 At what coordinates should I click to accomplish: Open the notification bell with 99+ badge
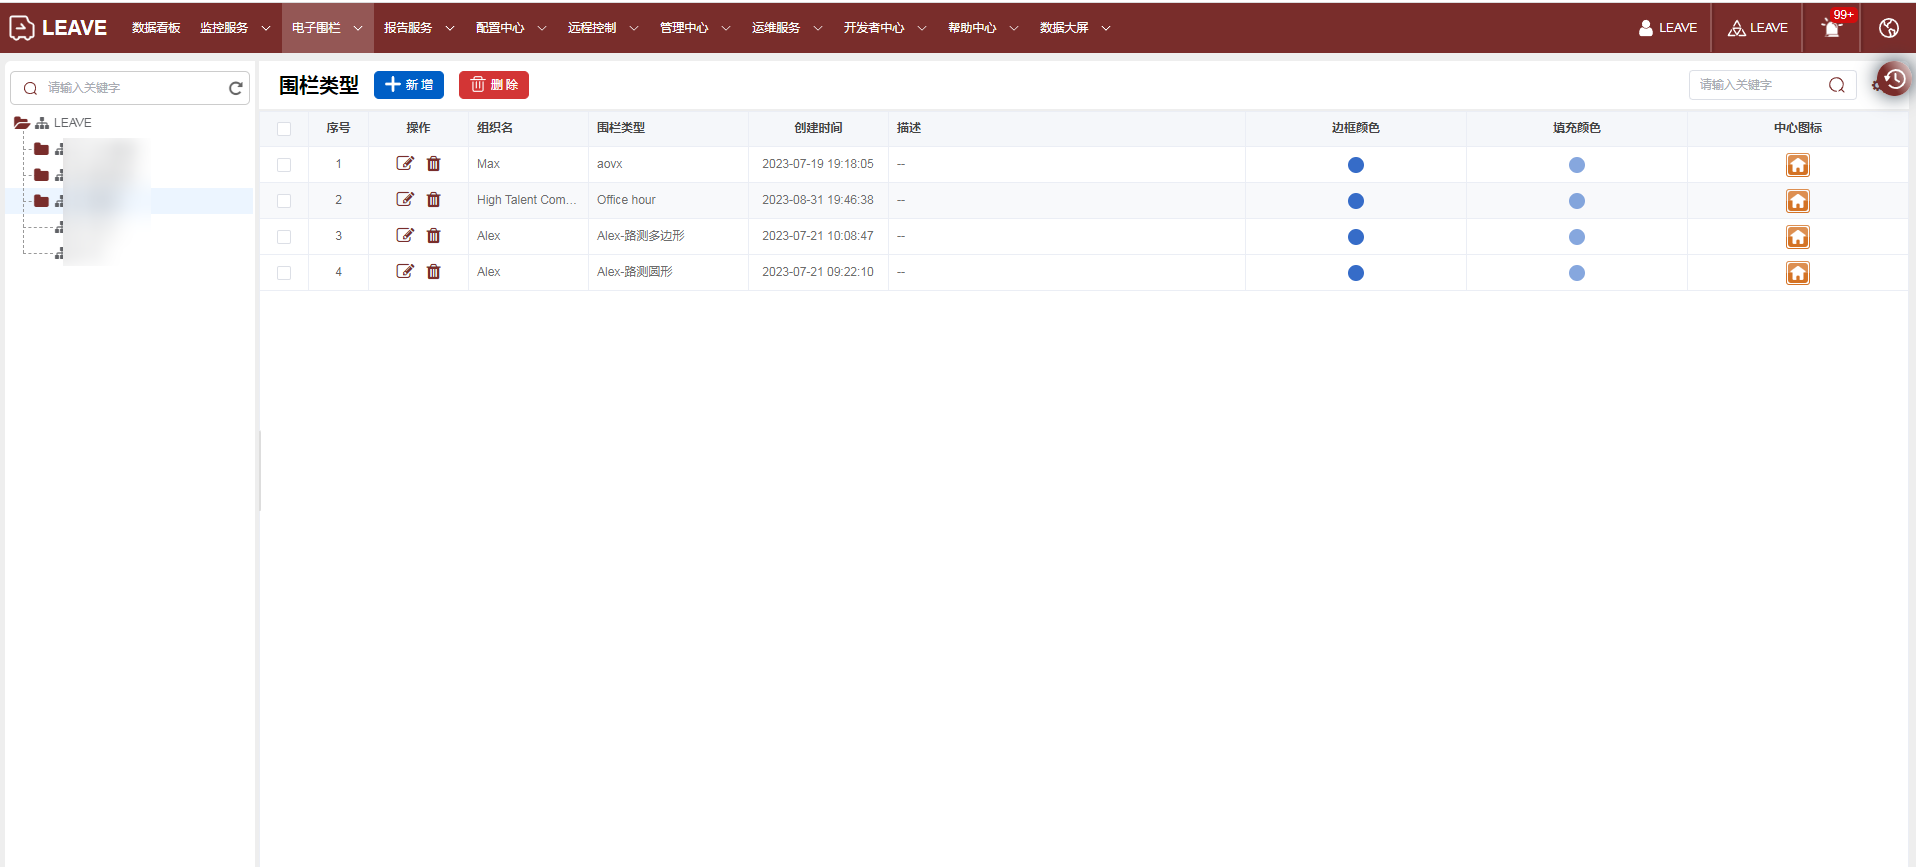coord(1831,28)
